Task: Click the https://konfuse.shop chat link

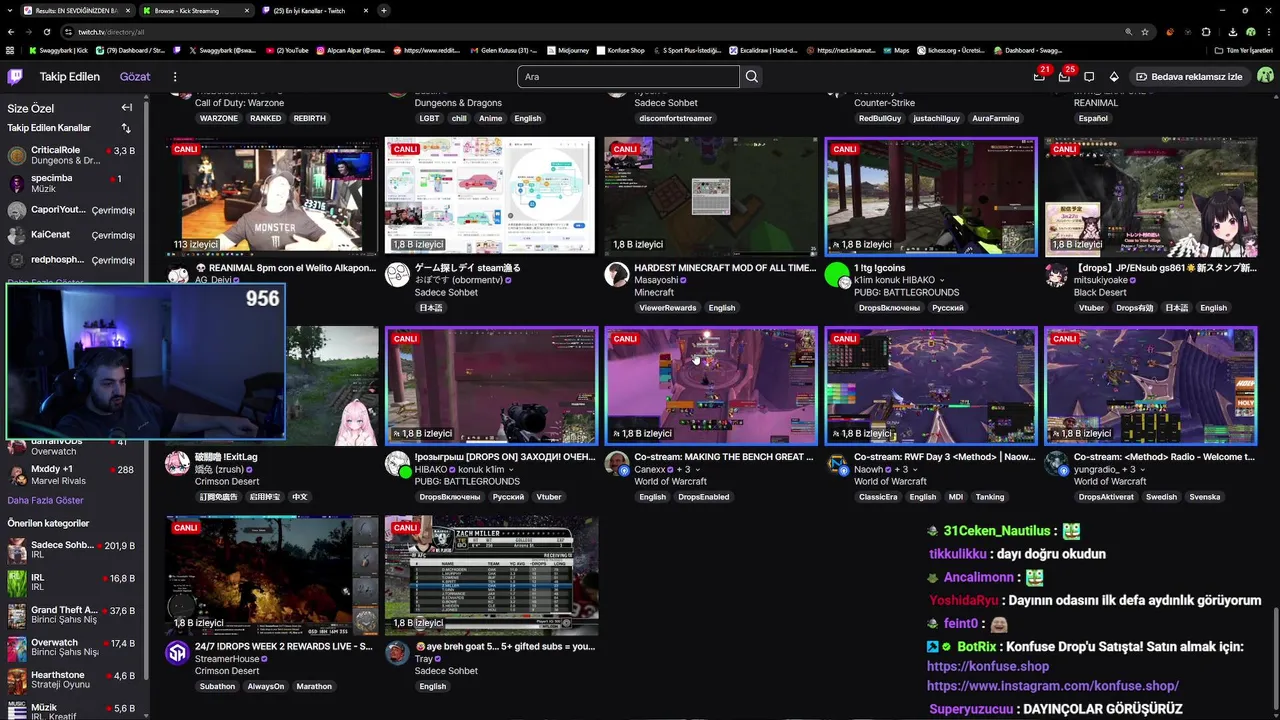Action: (988, 666)
